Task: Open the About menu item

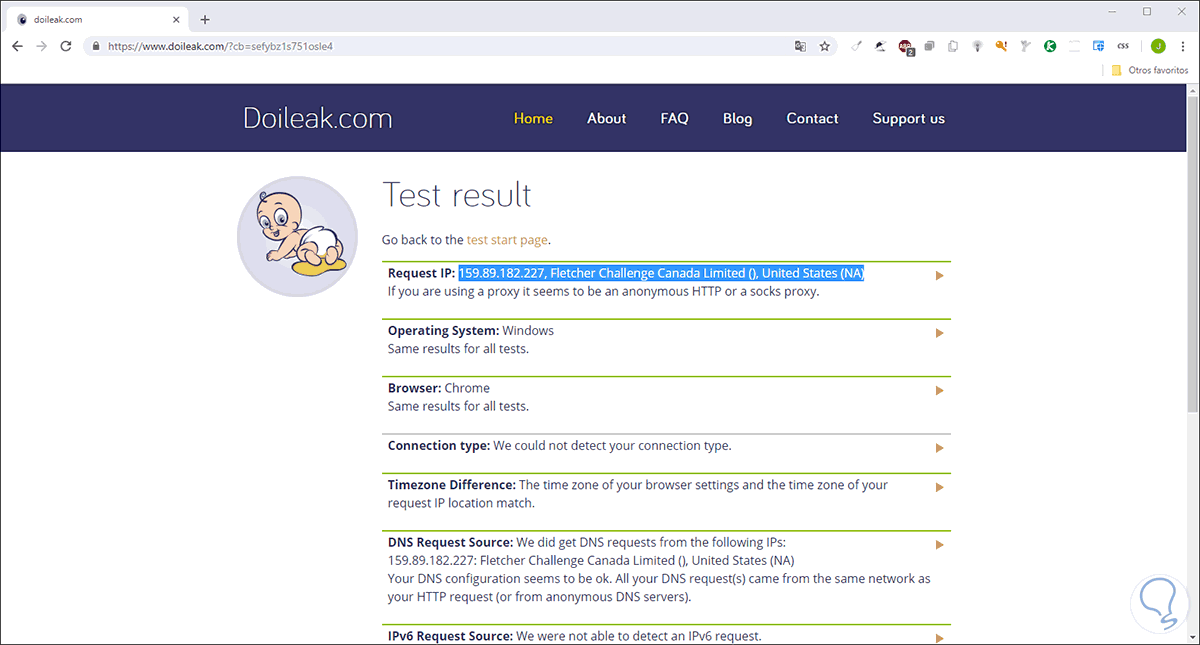Action: tap(606, 118)
